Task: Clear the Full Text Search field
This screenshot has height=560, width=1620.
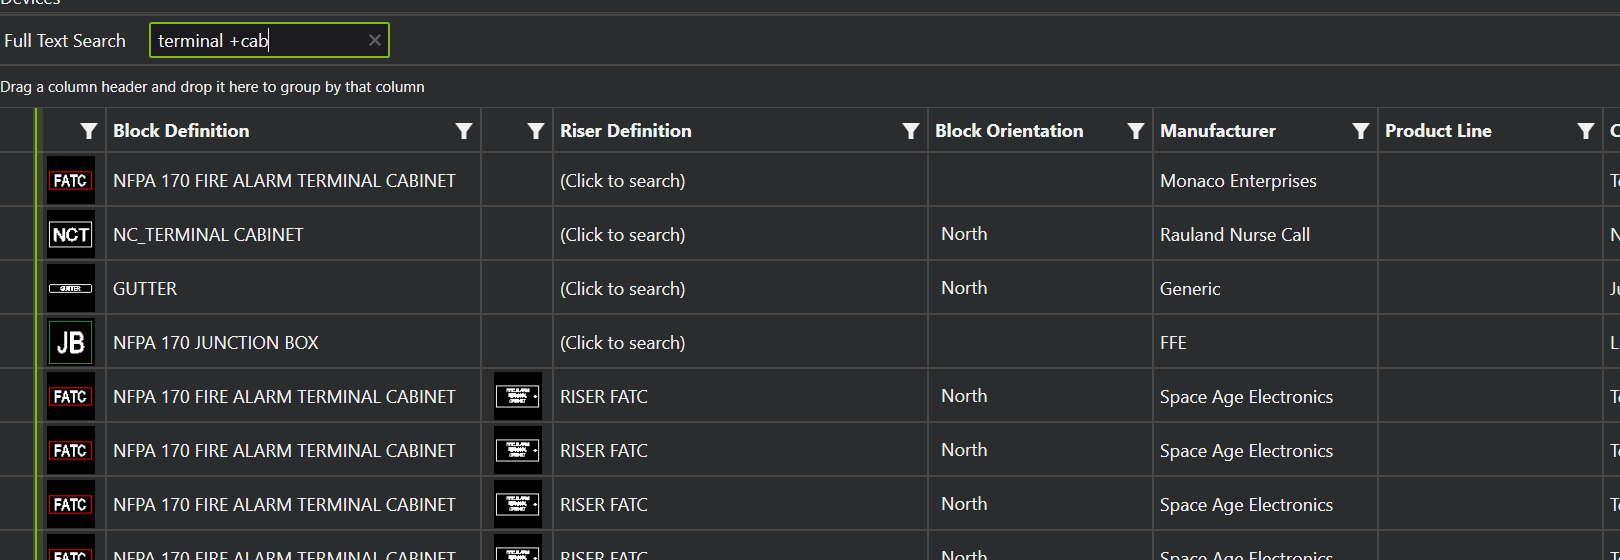Action: click(x=375, y=40)
